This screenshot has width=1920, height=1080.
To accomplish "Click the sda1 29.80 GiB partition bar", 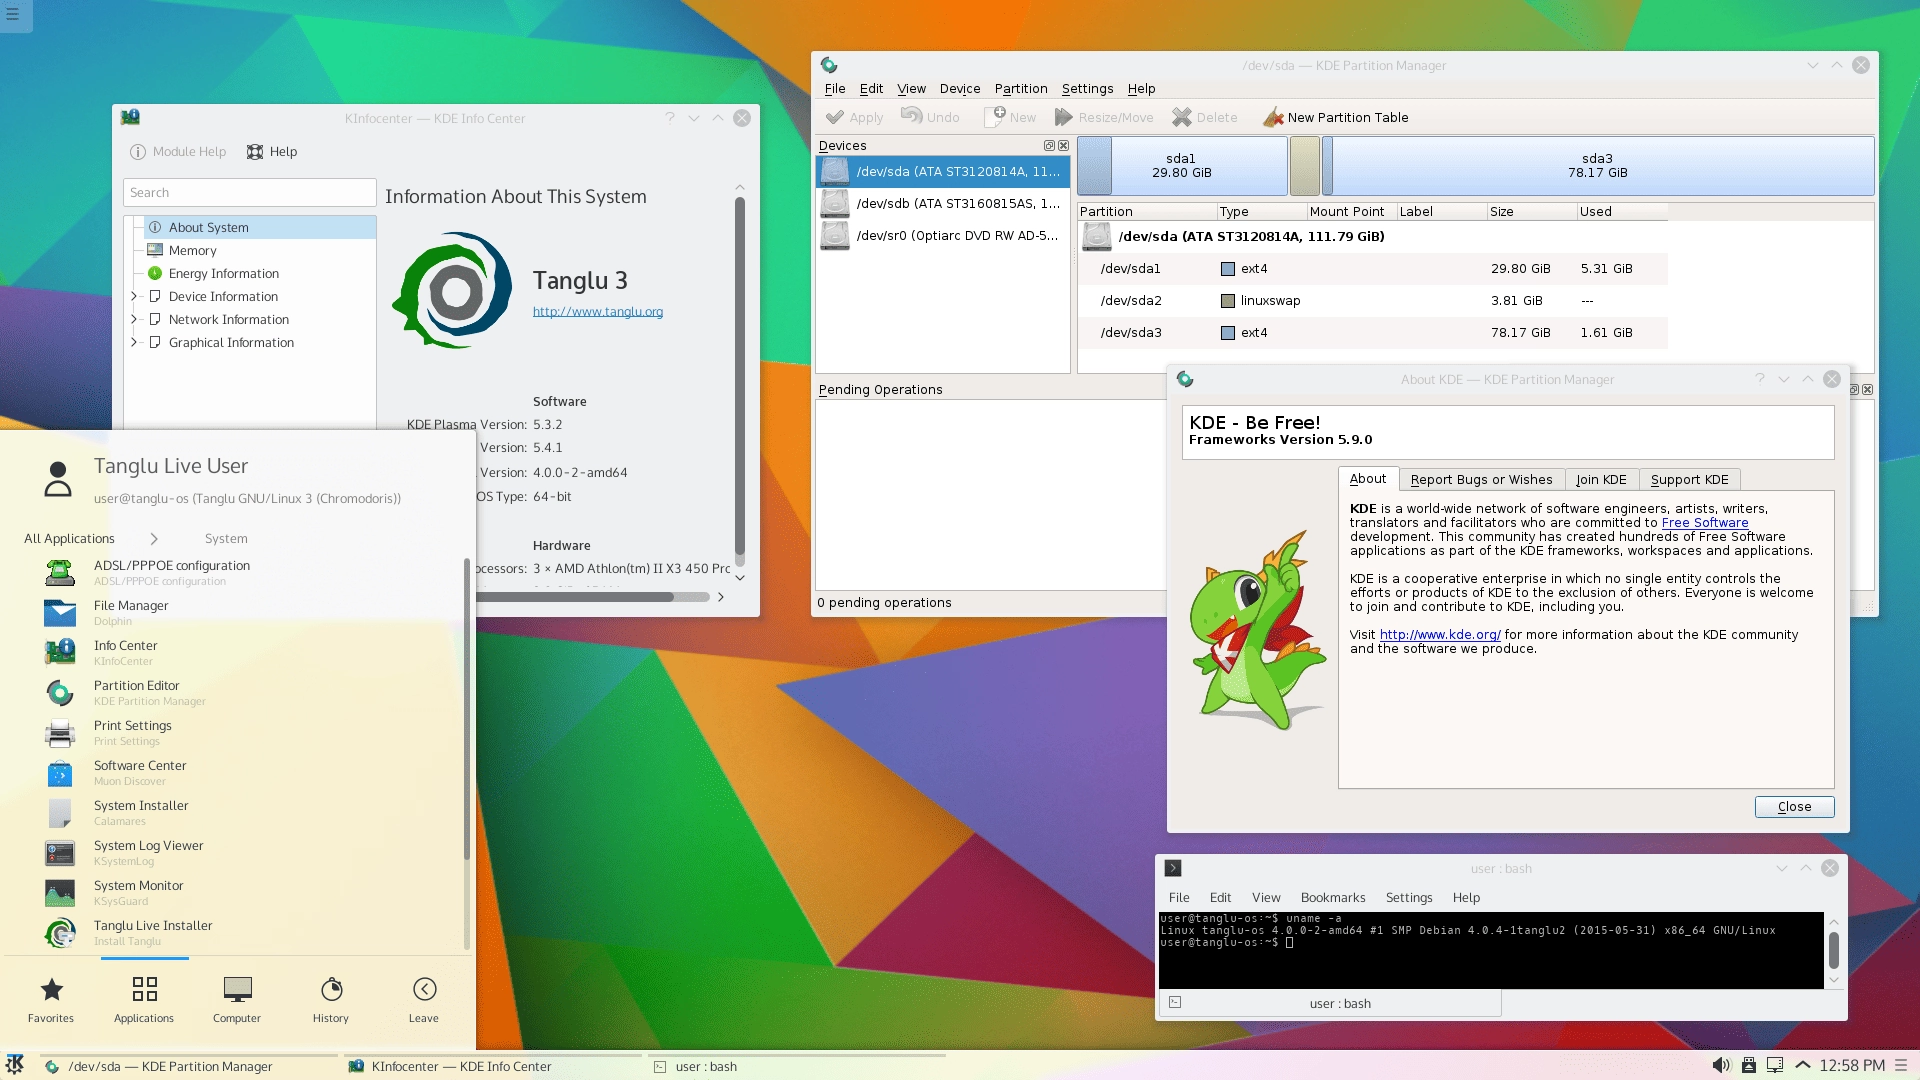I will [x=1182, y=166].
